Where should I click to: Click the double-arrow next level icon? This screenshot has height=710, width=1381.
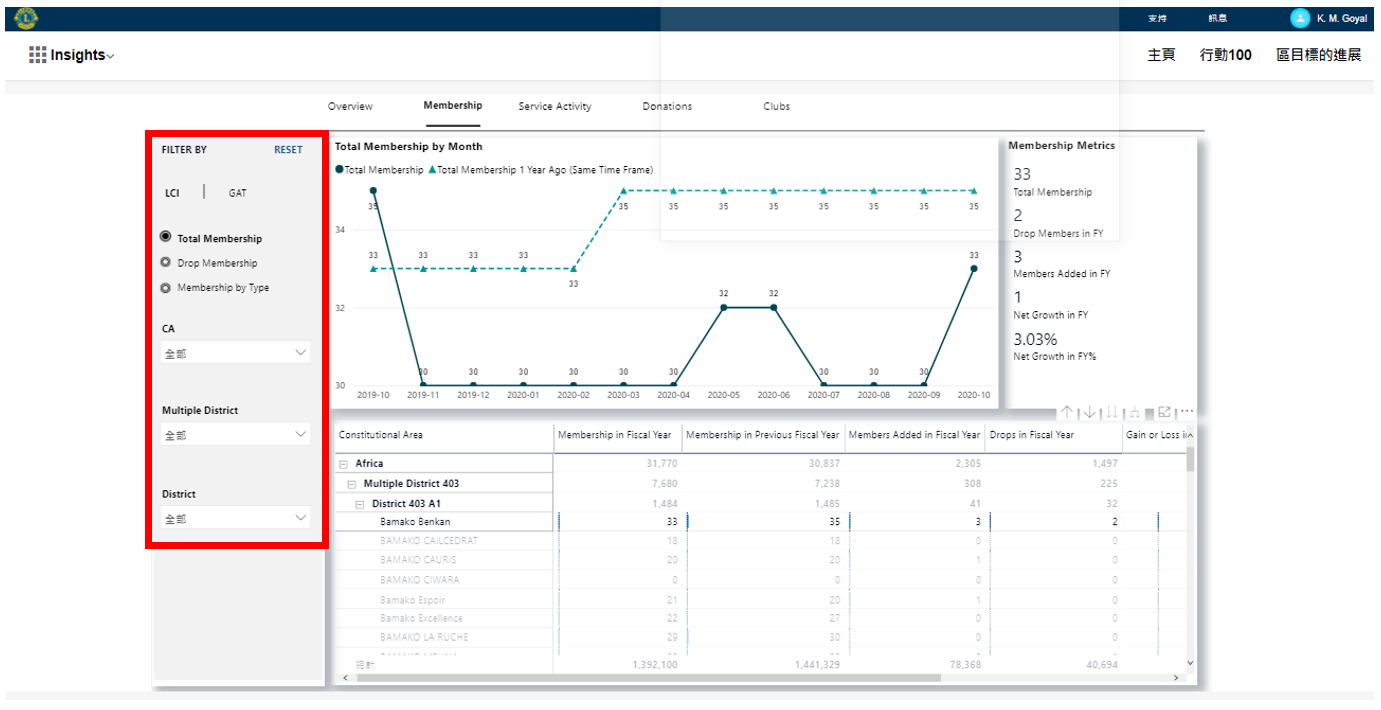coord(1111,412)
